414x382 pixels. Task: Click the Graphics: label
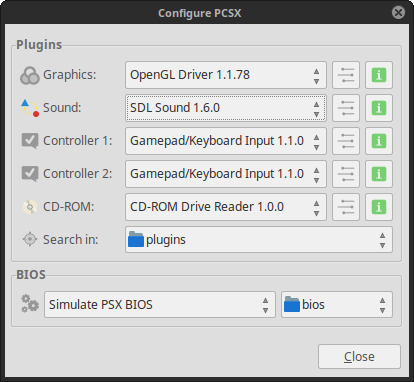[x=70, y=75]
